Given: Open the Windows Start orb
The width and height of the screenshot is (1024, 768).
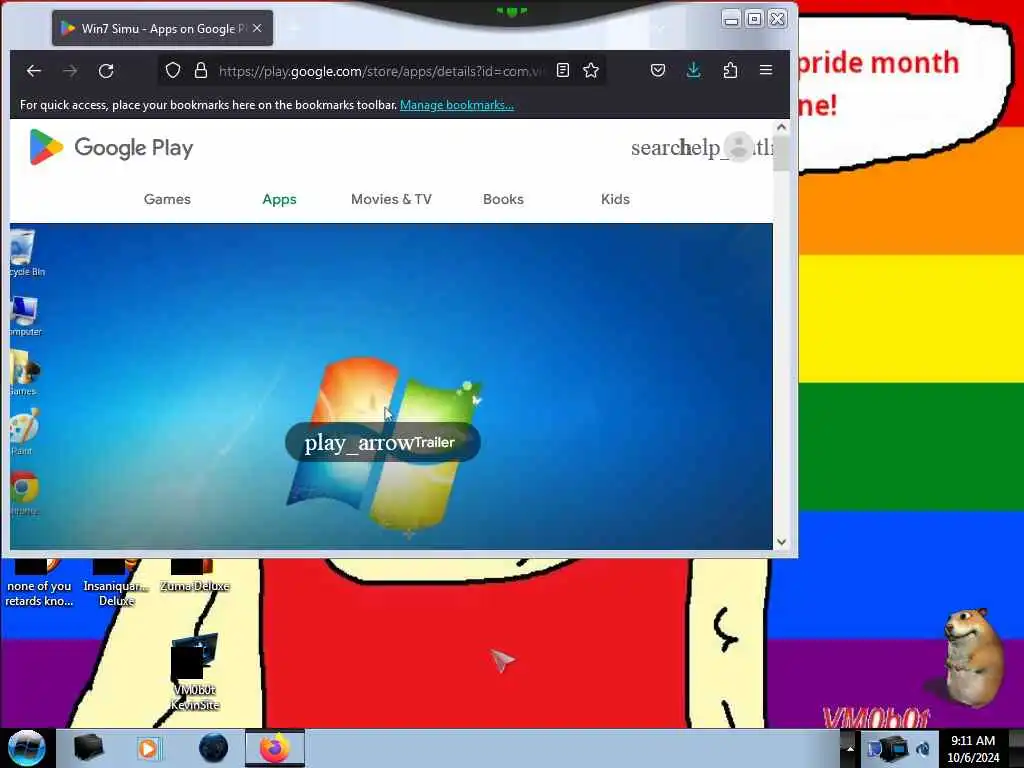Looking at the screenshot, I should click(x=26, y=748).
